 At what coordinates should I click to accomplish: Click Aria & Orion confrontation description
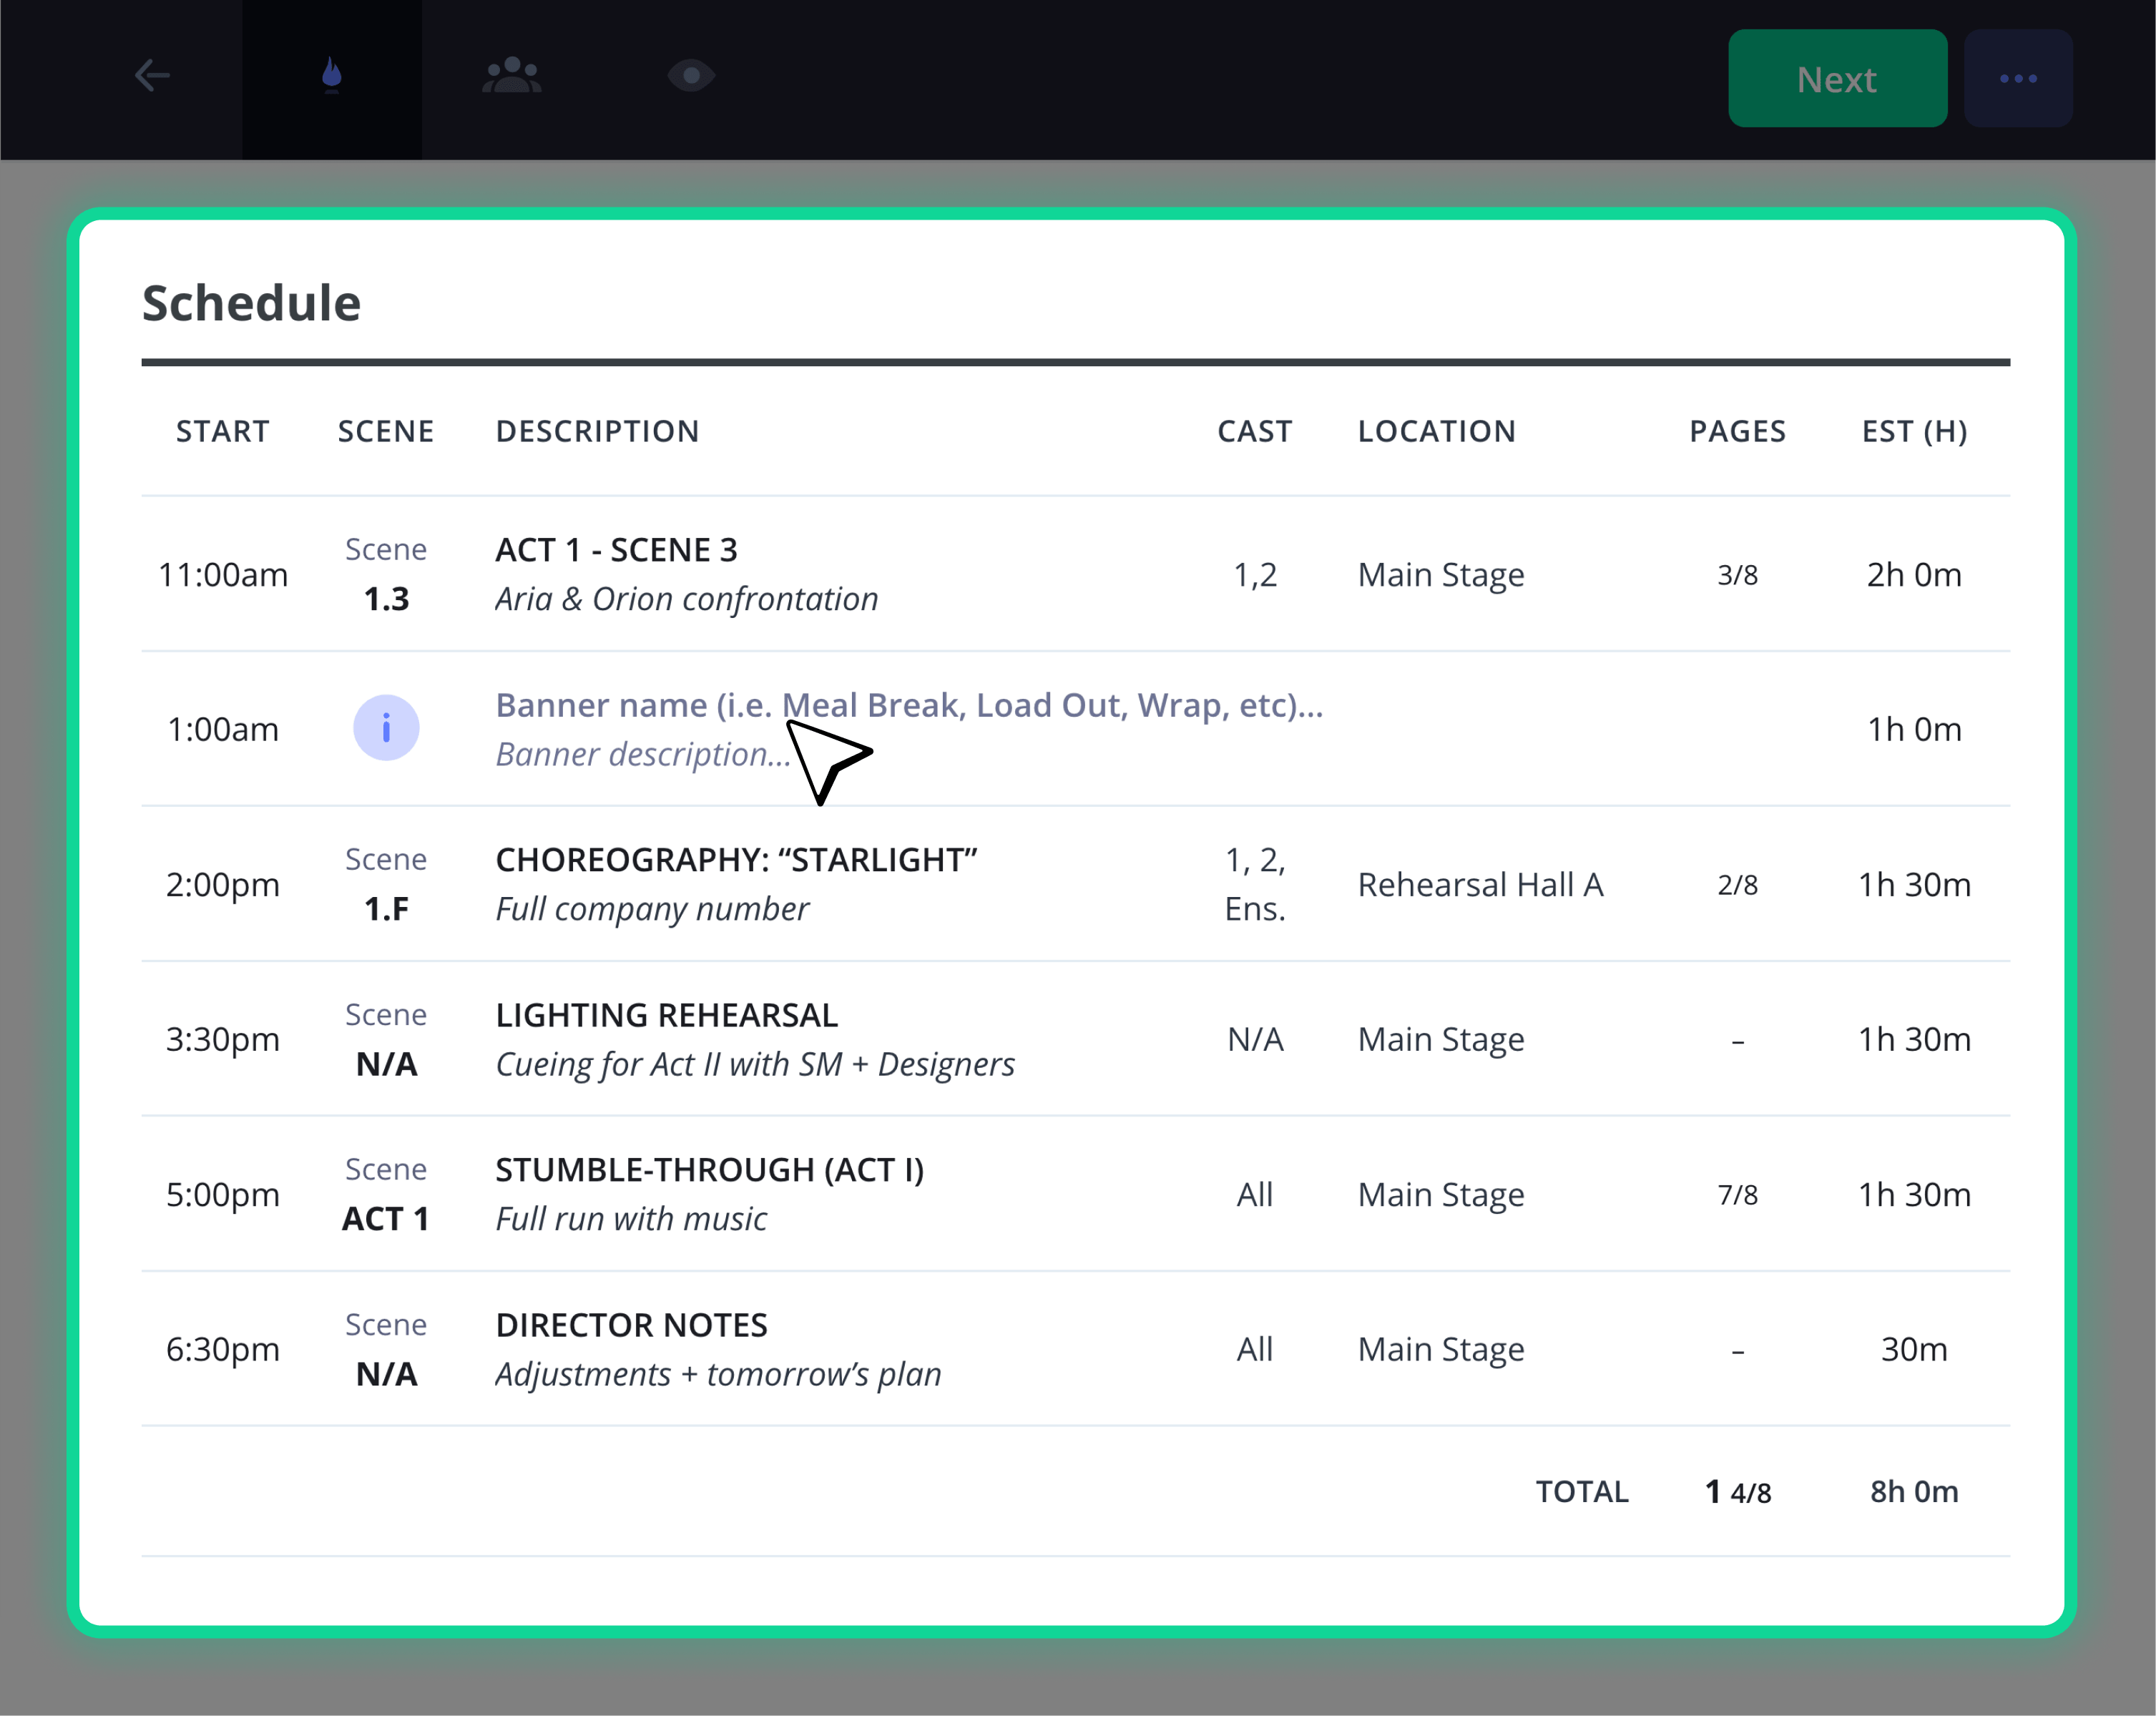click(687, 599)
